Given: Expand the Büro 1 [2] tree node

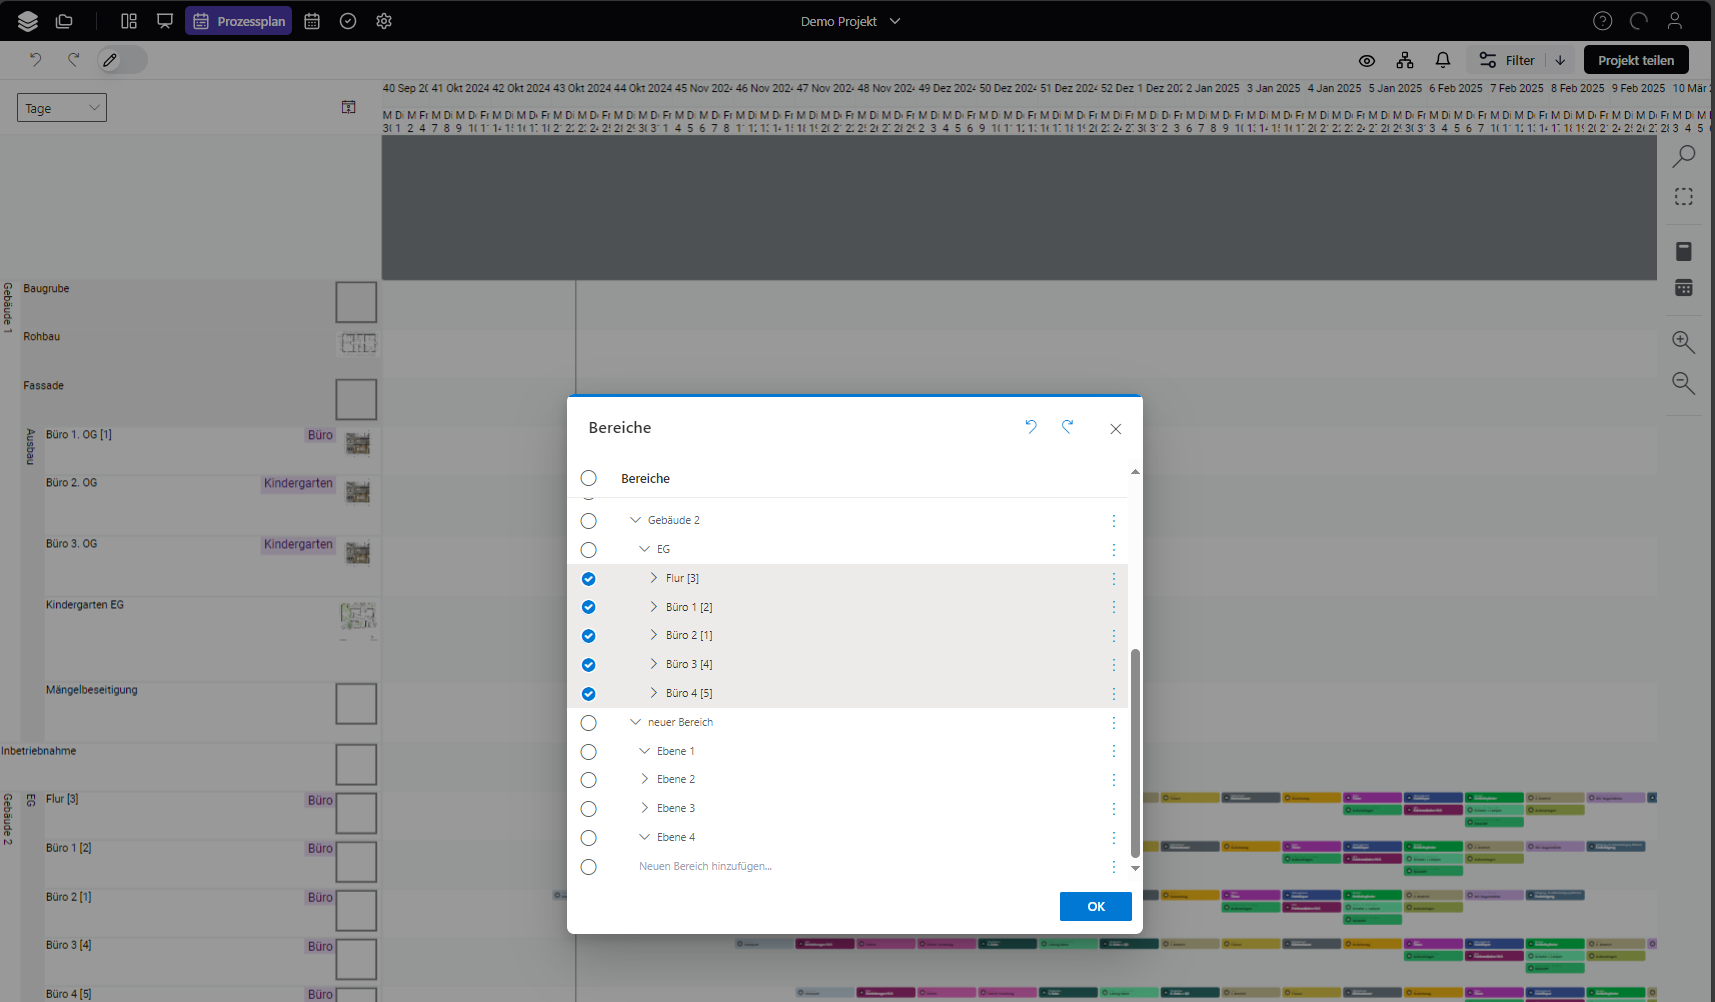Looking at the screenshot, I should [654, 607].
